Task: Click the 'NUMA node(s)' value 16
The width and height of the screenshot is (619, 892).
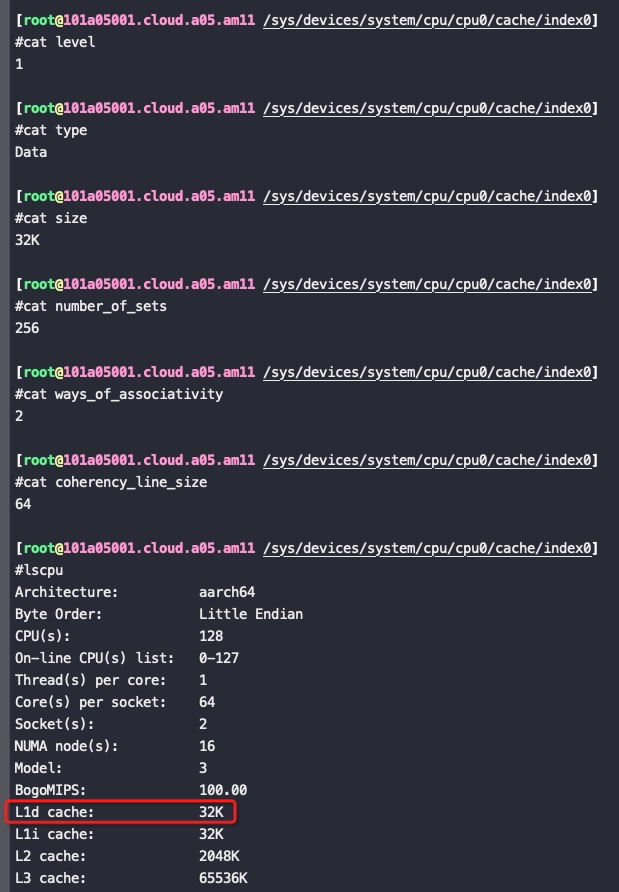Action: pos(207,746)
